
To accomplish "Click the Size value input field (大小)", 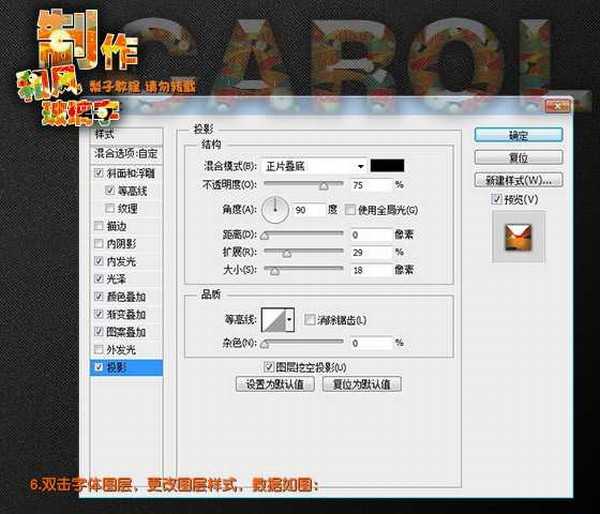I will click(370, 270).
